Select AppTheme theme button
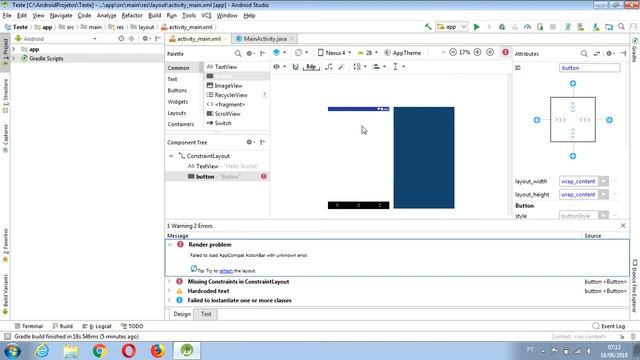Viewport: 640px width, 360px height. point(402,53)
